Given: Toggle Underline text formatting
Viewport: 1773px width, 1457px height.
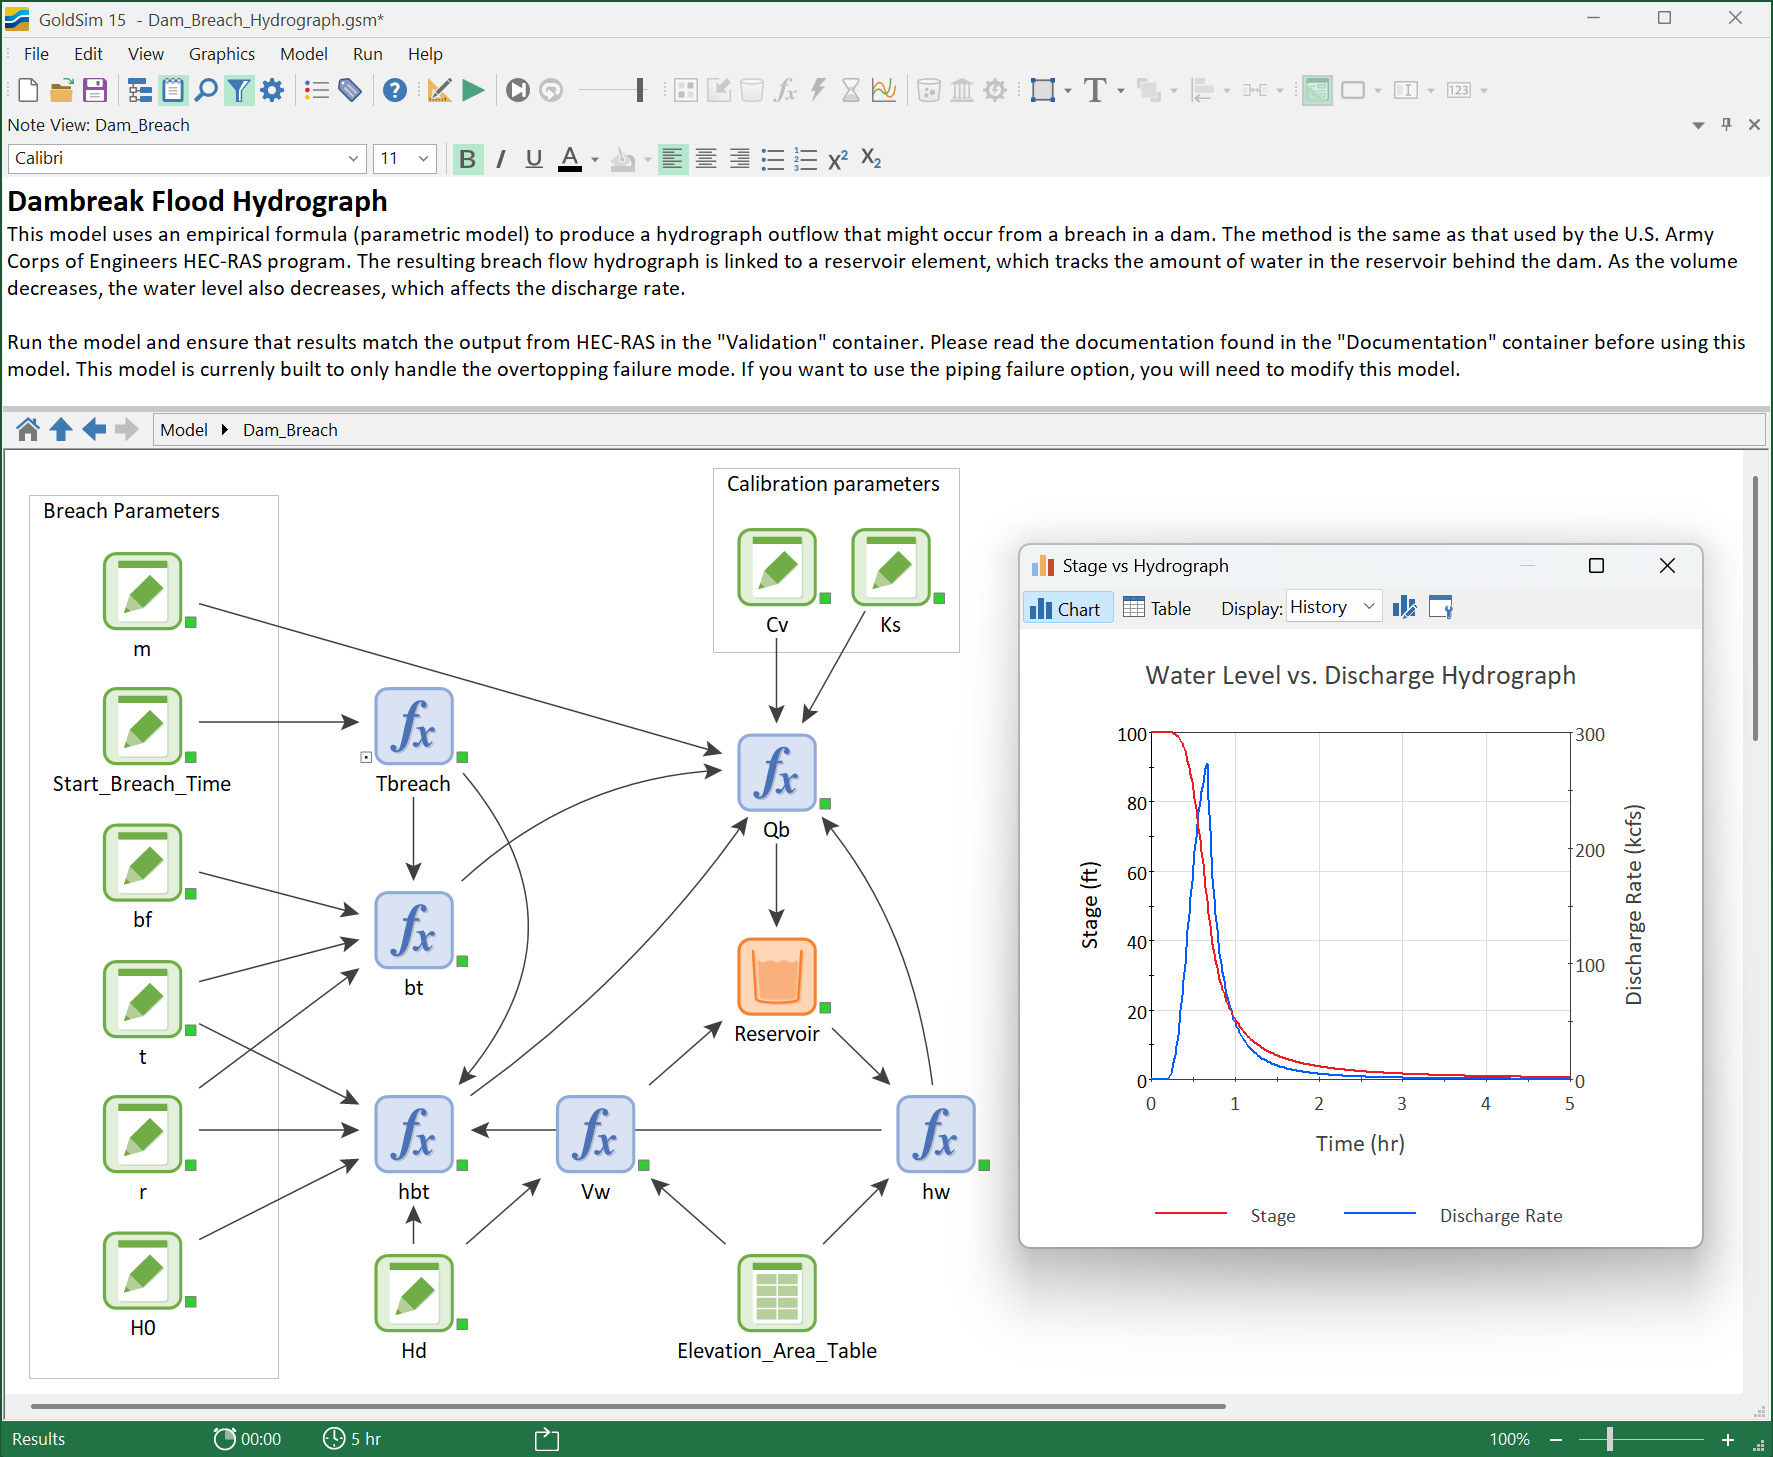Looking at the screenshot, I should tap(534, 159).
